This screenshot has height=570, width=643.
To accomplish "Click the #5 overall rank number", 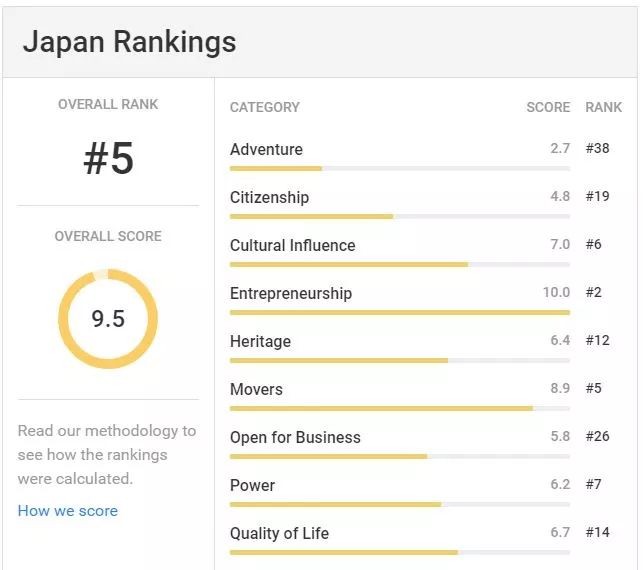I will tap(108, 159).
